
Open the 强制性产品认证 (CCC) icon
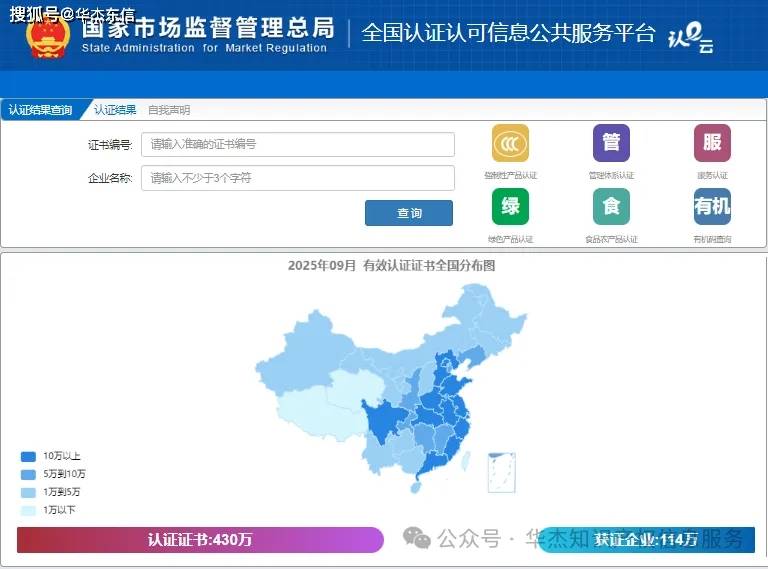click(x=510, y=143)
